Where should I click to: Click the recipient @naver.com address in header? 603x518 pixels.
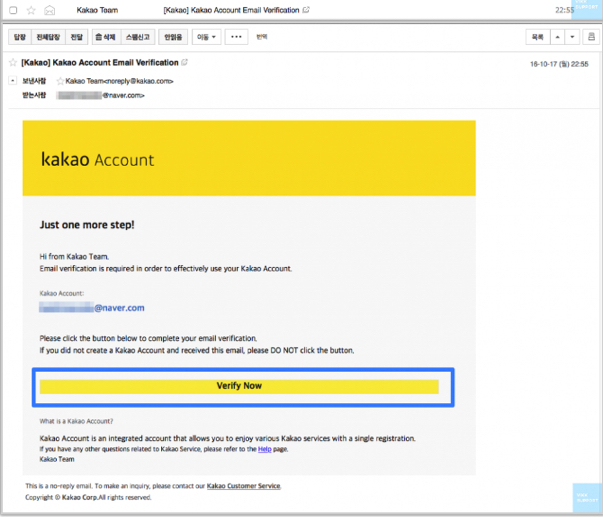click(x=101, y=95)
